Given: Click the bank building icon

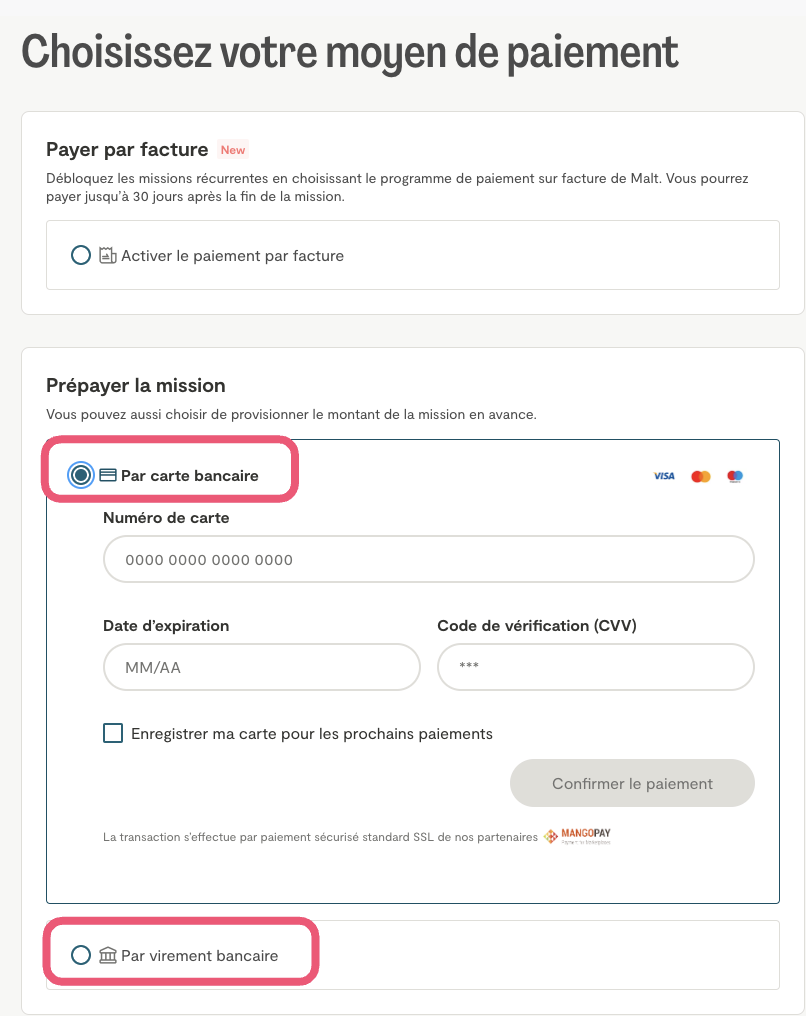Looking at the screenshot, I should [x=108, y=956].
